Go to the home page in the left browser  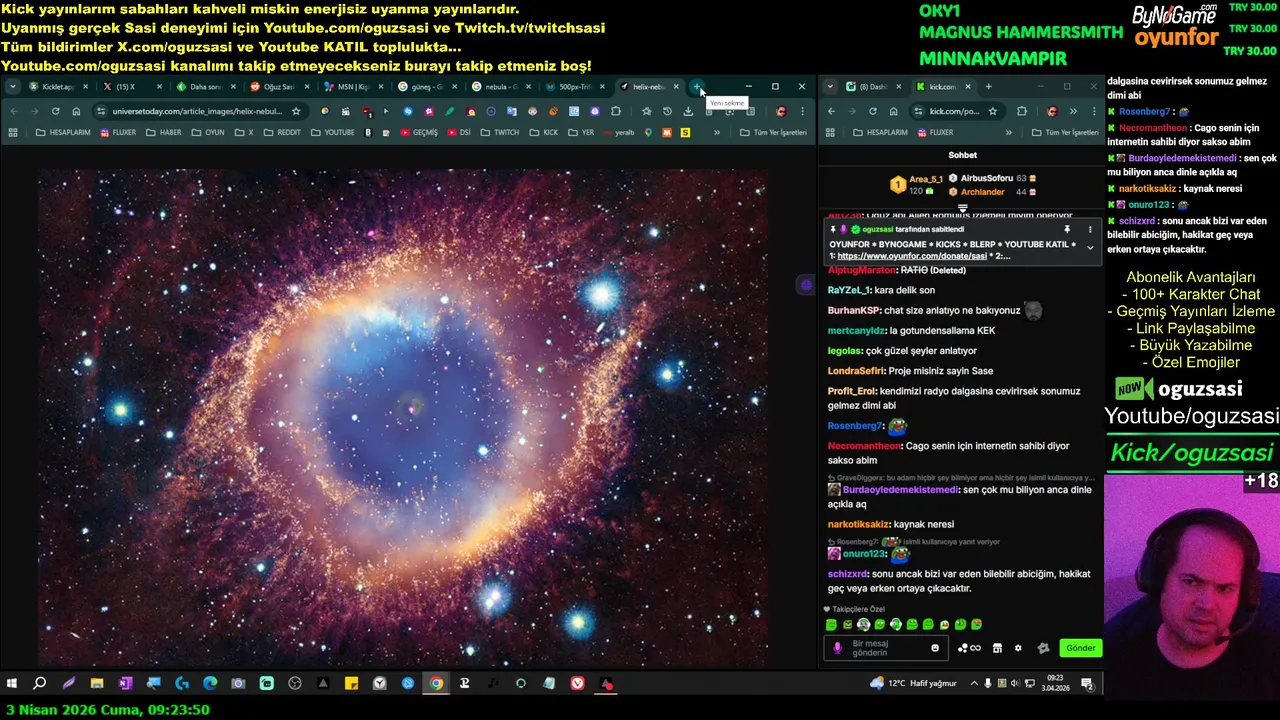pyautogui.click(x=76, y=111)
